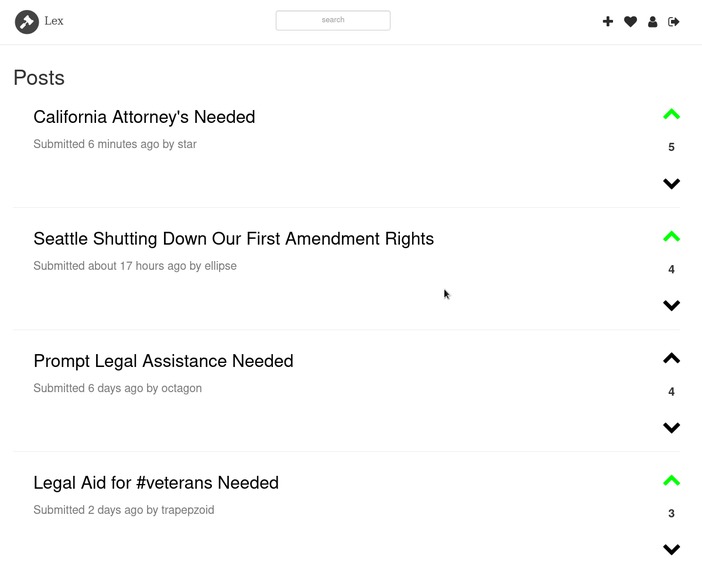Create a new post with plus icon
This screenshot has width=702, height=573.
pos(608,21)
